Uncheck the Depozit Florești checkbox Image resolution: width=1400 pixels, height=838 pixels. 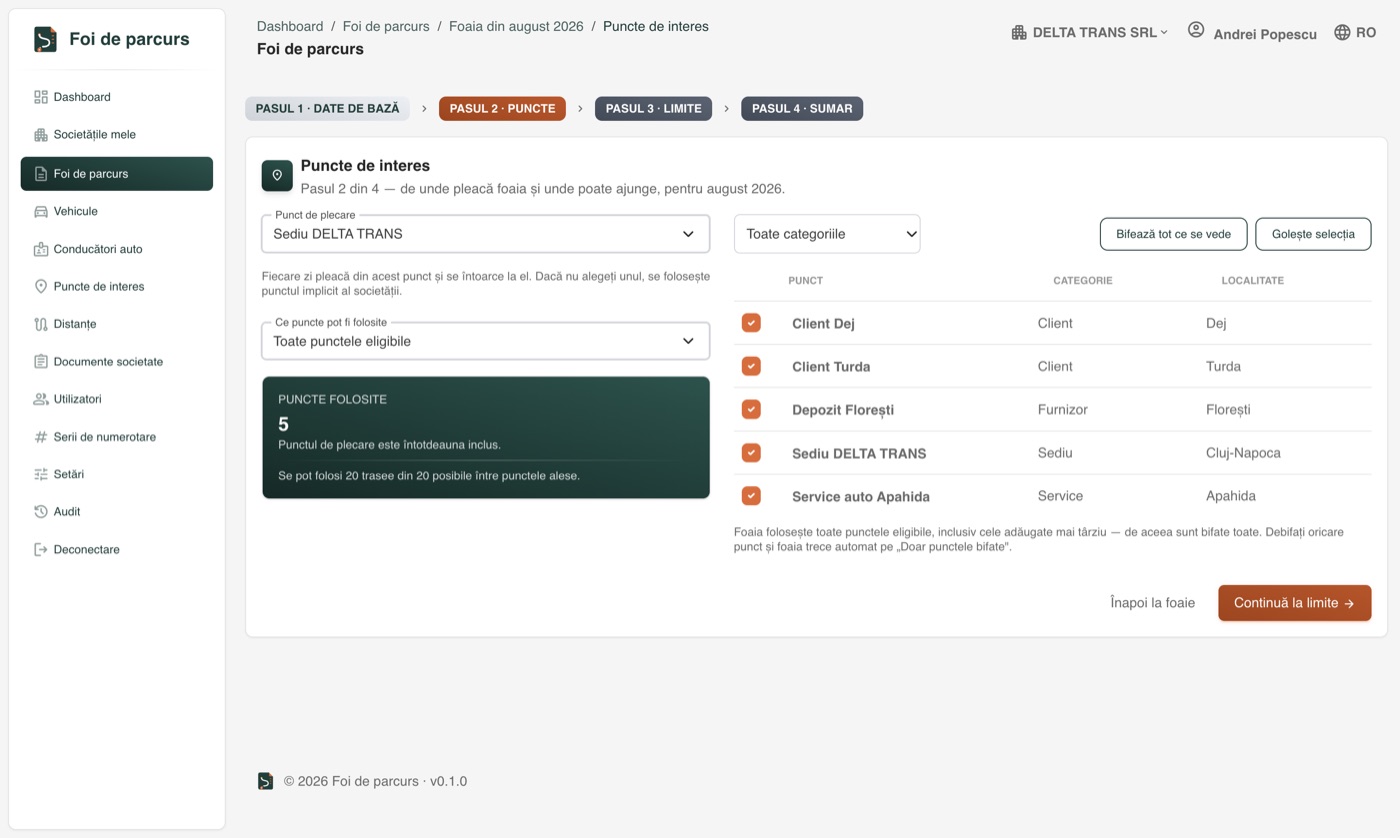point(751,409)
